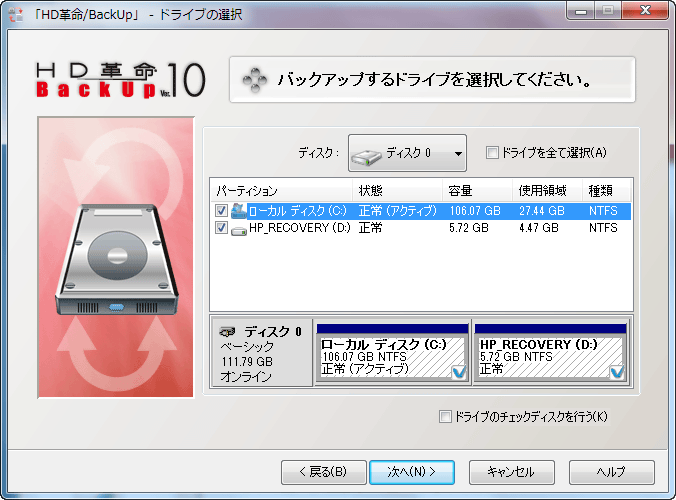The image size is (676, 500).
Task: Click the 4.47 GB used space cell
Action: pyautogui.click(x=538, y=228)
